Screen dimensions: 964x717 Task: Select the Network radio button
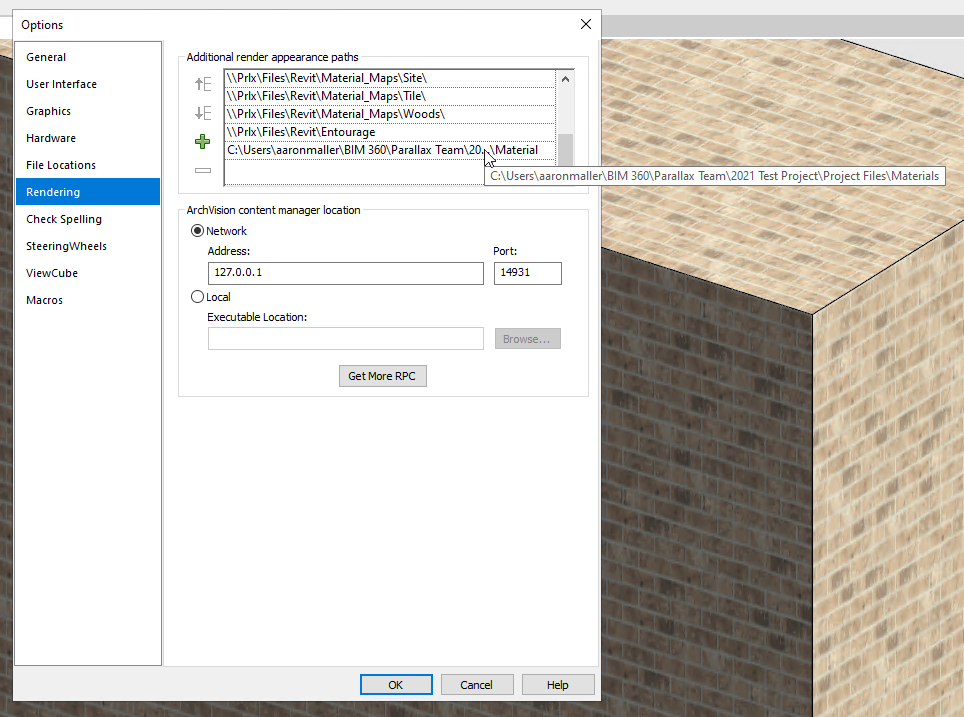(x=197, y=231)
